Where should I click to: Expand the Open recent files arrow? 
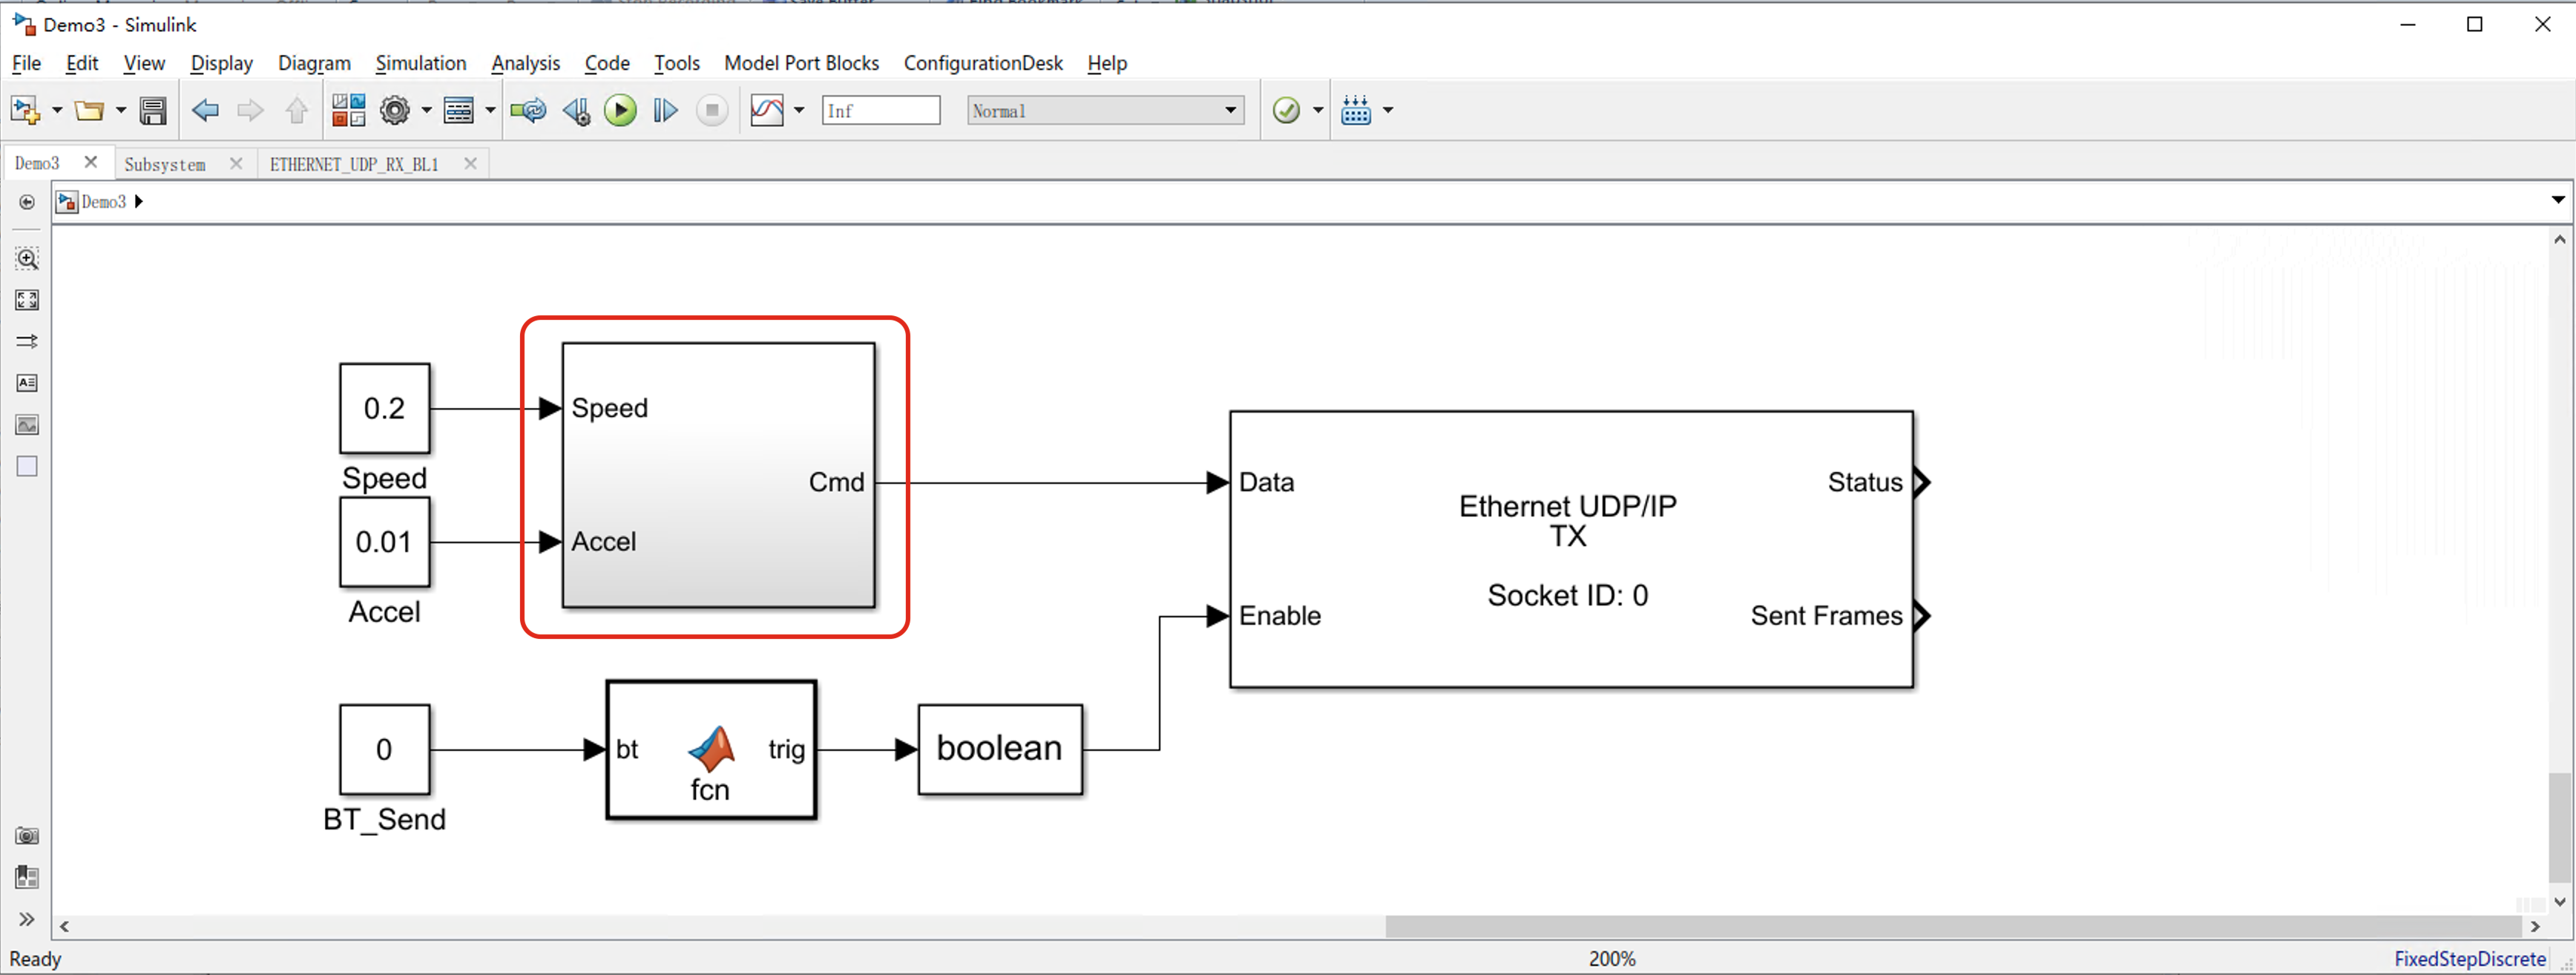pyautogui.click(x=121, y=110)
